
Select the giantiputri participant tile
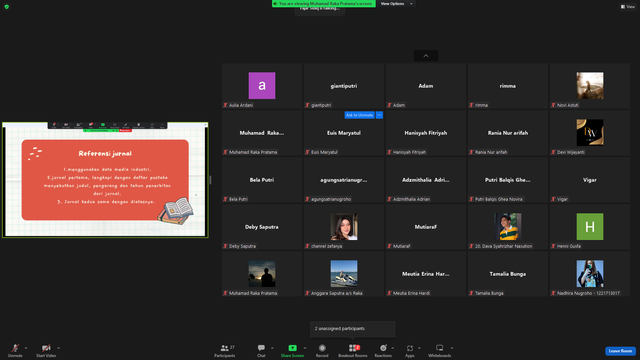pyautogui.click(x=344, y=86)
